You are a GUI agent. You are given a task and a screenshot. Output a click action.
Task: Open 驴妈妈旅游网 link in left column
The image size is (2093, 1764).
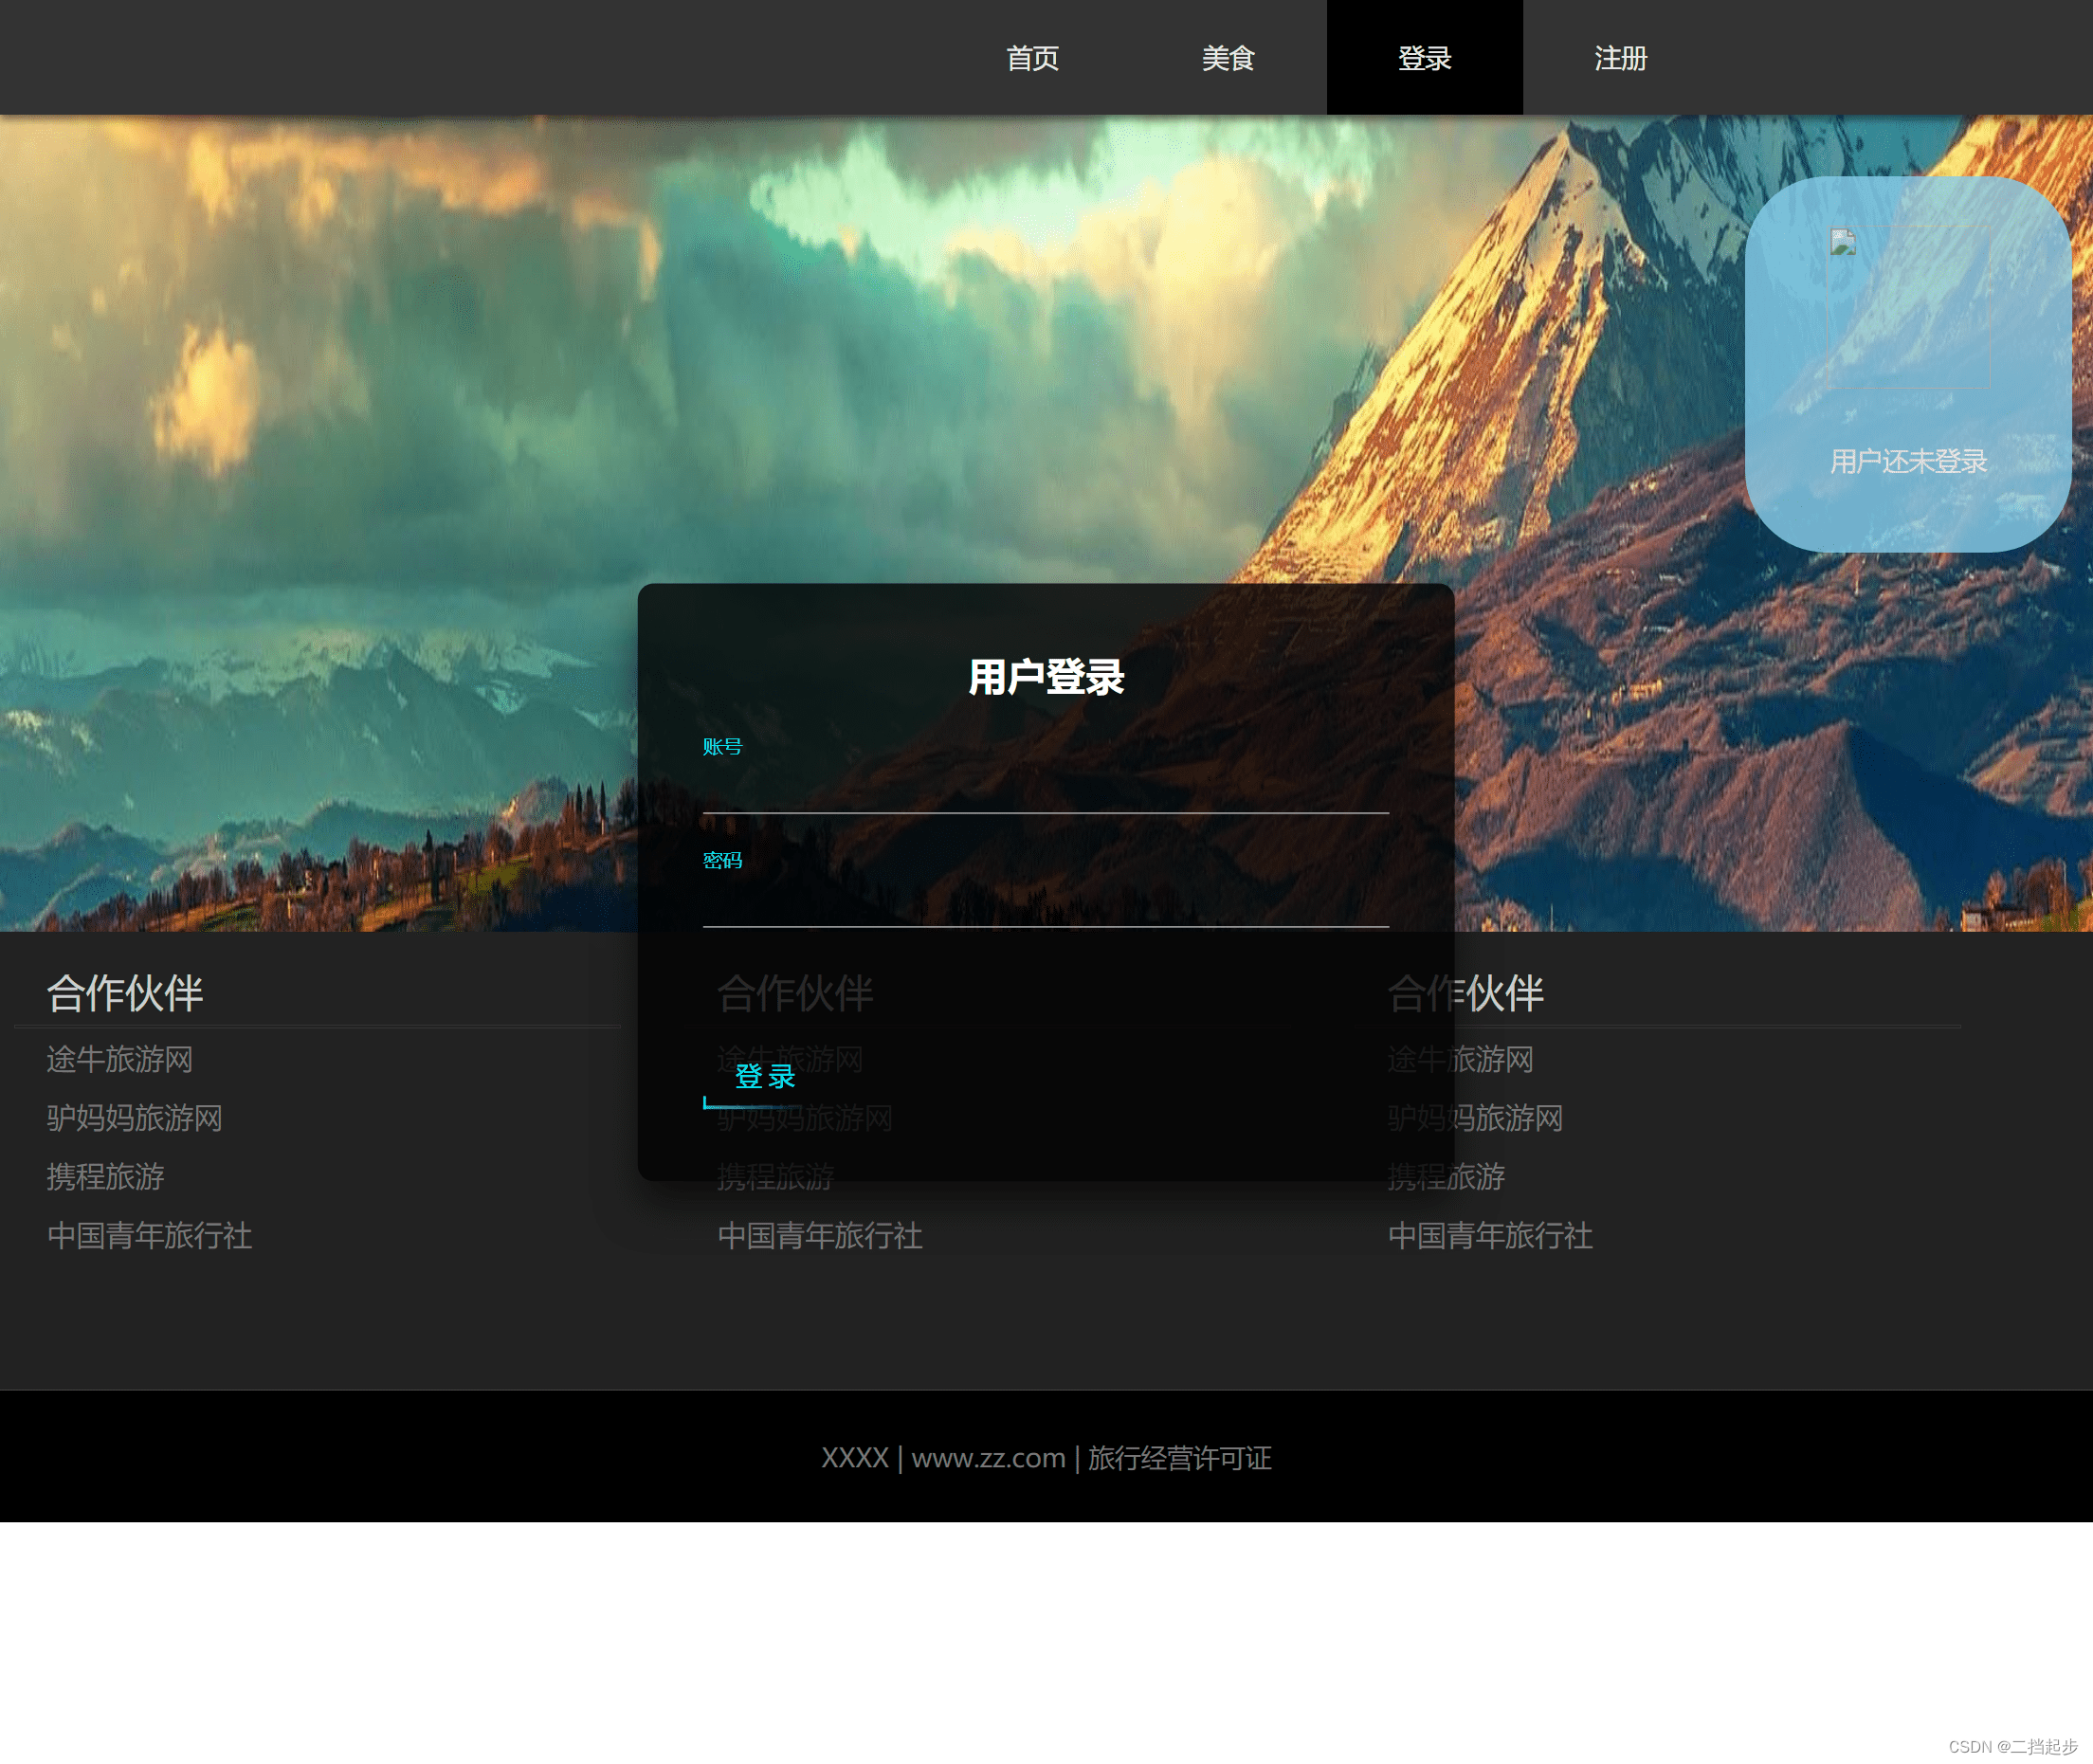134,1118
